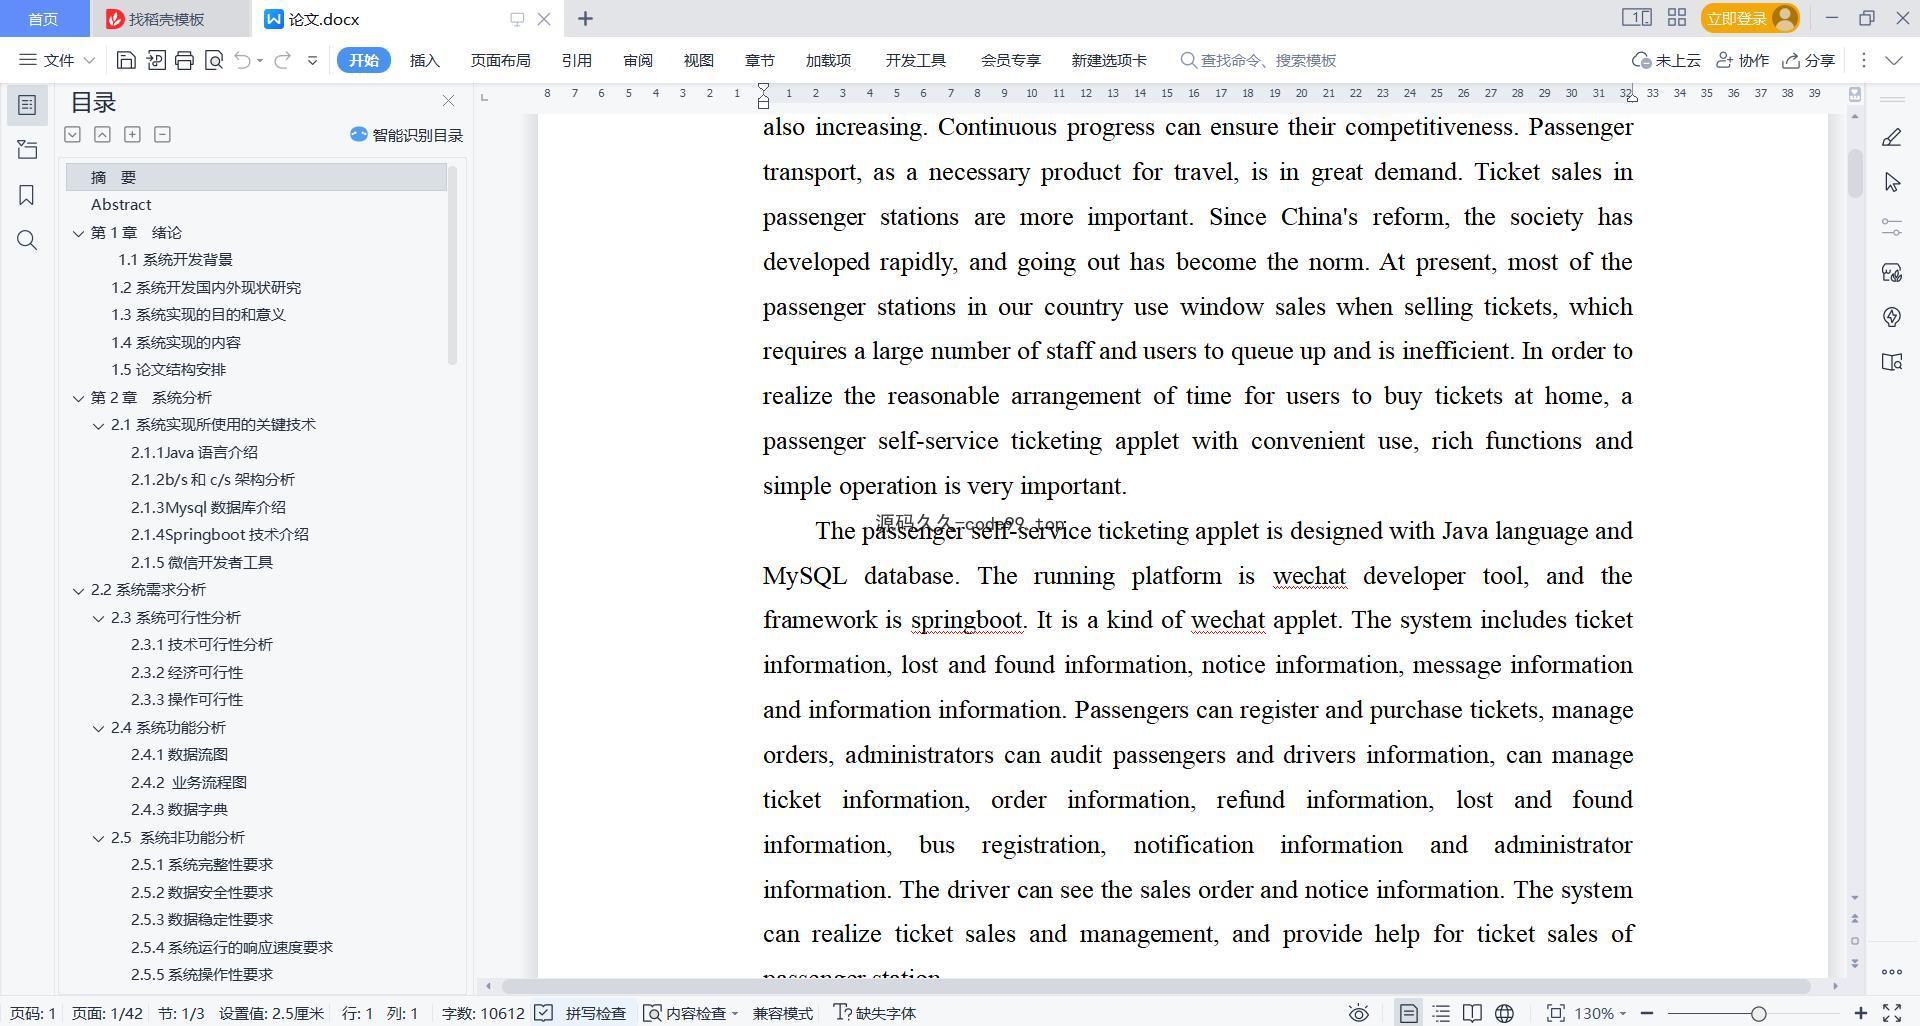The image size is (1920, 1026).
Task: Collapse the 2.4 系统功能分析 node
Action: tap(99, 728)
